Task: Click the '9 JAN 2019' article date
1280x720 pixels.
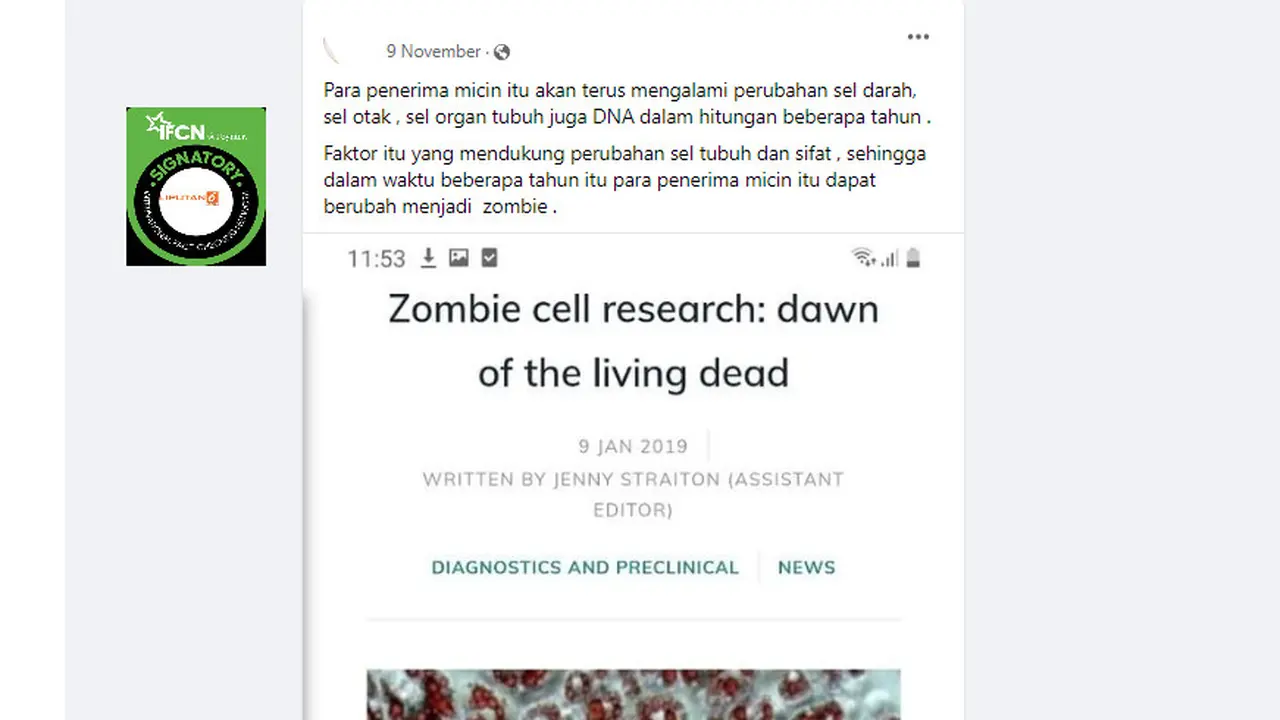Action: [x=633, y=447]
